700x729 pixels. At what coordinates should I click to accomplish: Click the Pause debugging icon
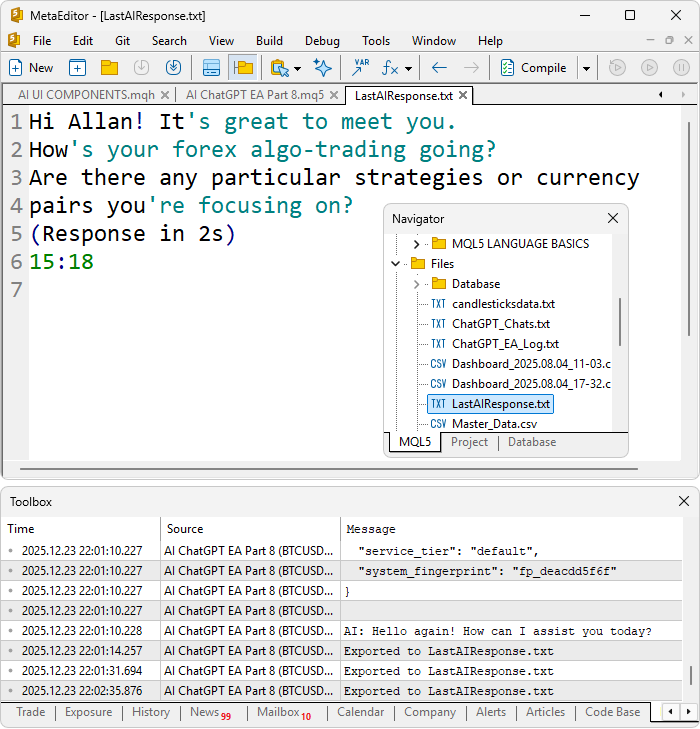(x=681, y=68)
